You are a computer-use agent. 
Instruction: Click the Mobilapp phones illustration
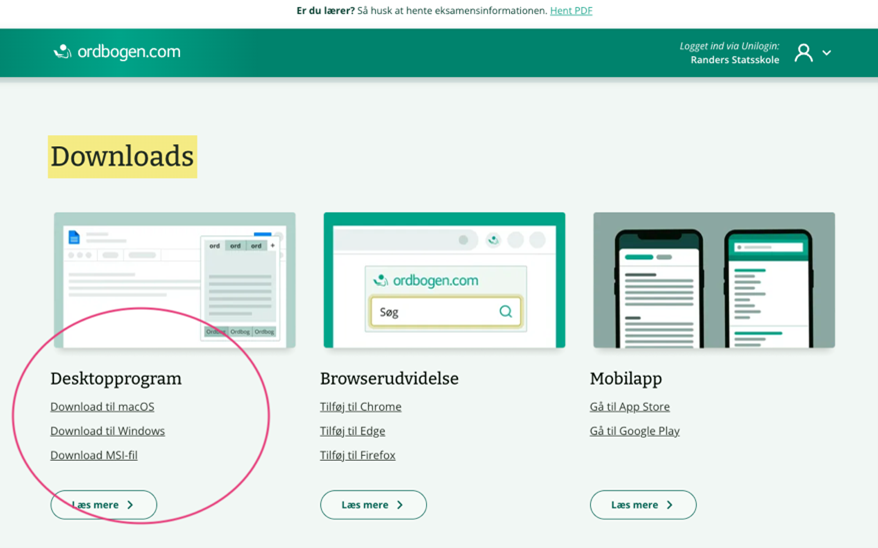[714, 280]
